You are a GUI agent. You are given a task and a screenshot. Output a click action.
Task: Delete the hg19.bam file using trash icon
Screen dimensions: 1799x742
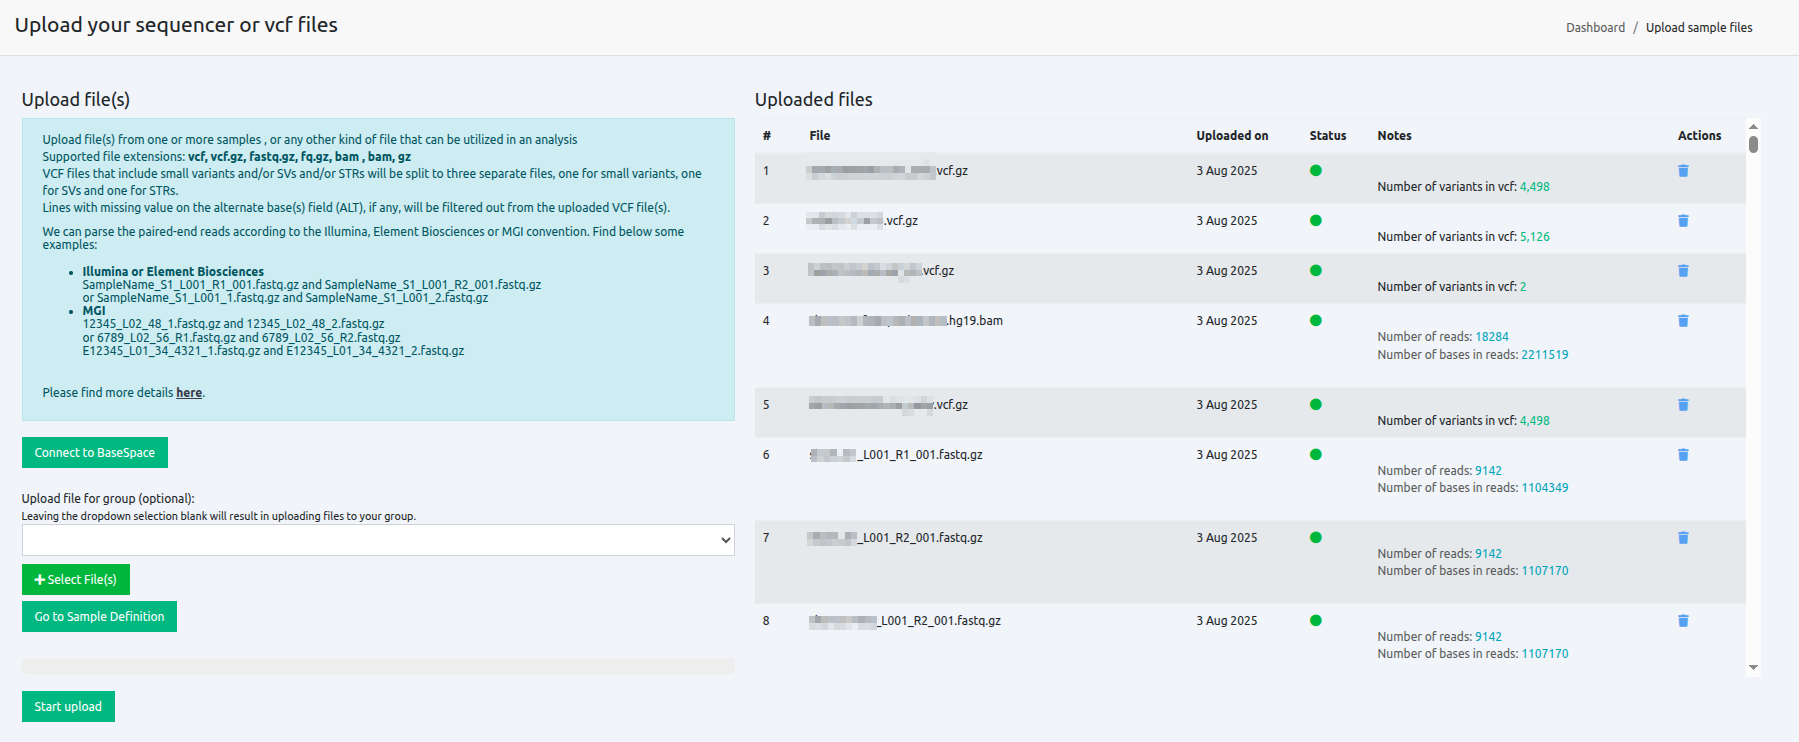[x=1683, y=321]
